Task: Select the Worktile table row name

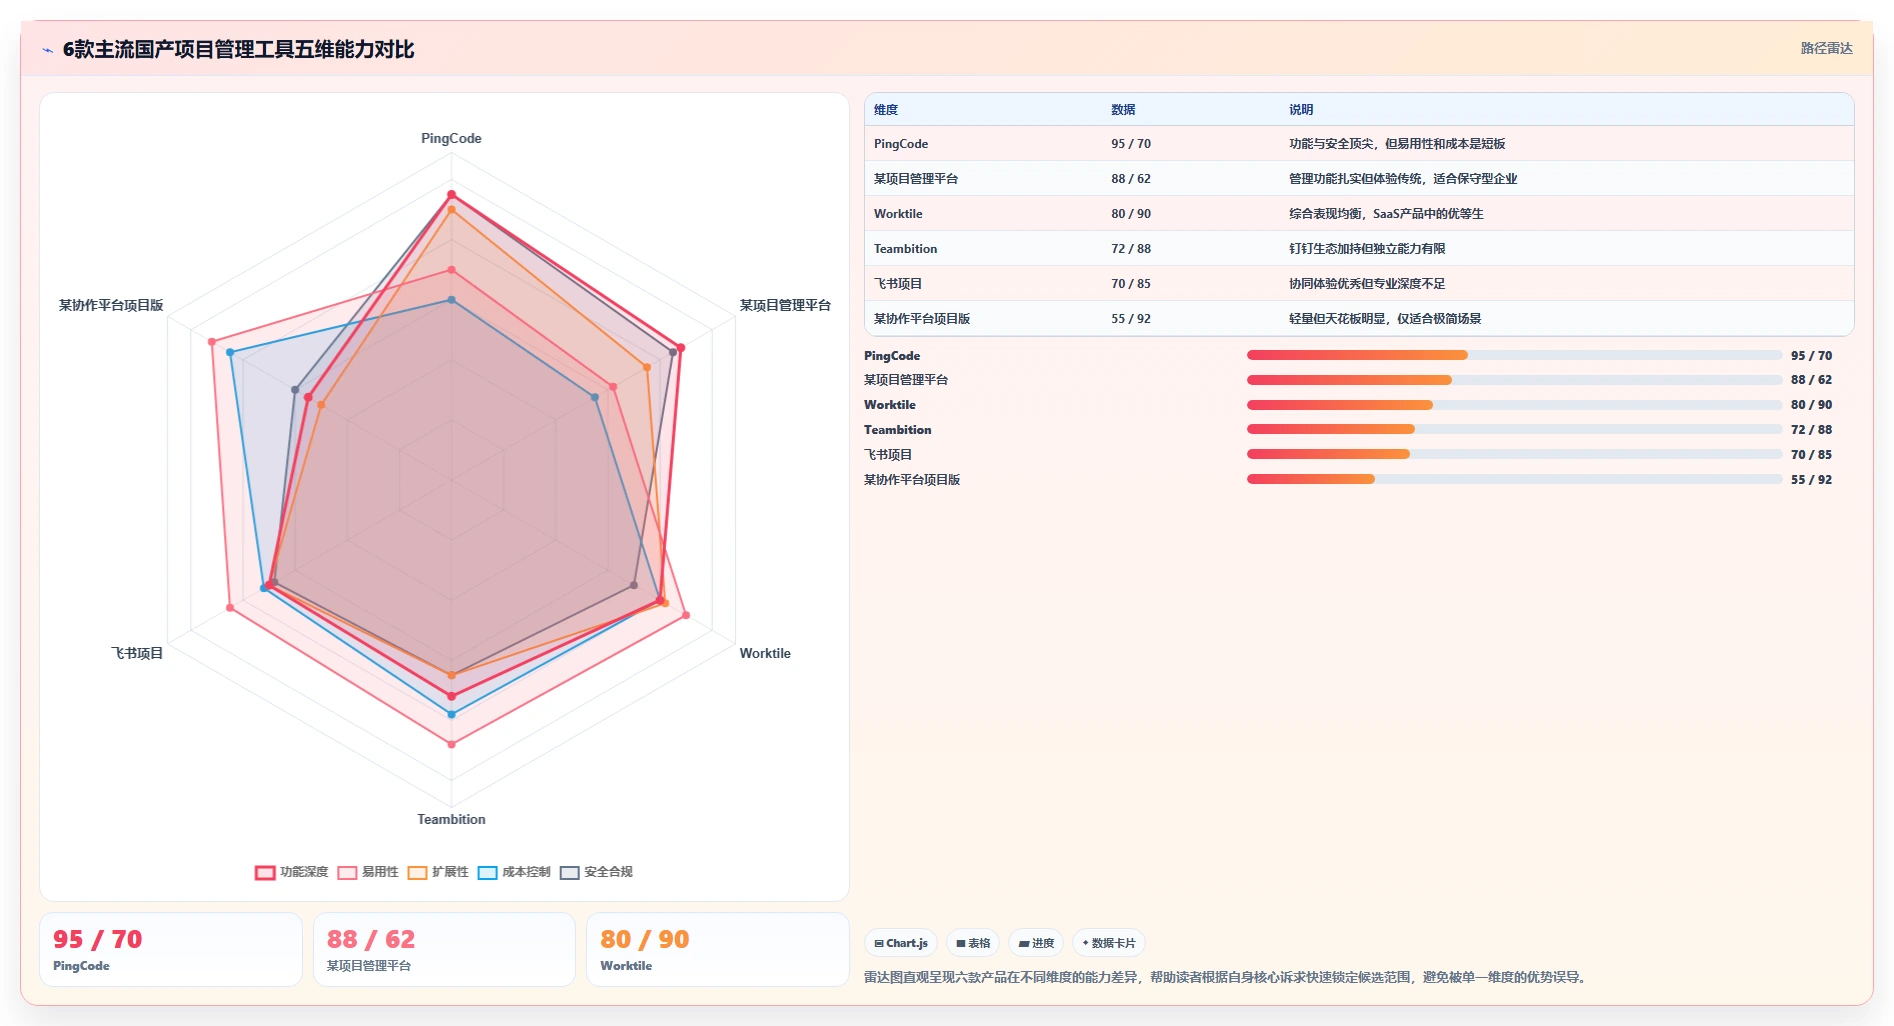Action: [x=898, y=214]
